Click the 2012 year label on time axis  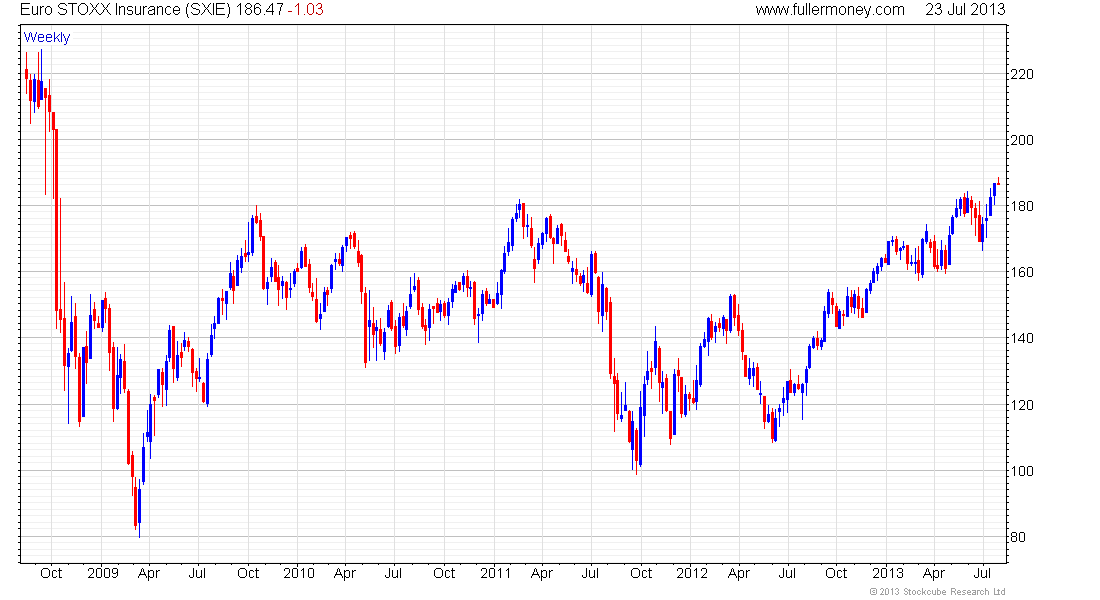[x=692, y=573]
